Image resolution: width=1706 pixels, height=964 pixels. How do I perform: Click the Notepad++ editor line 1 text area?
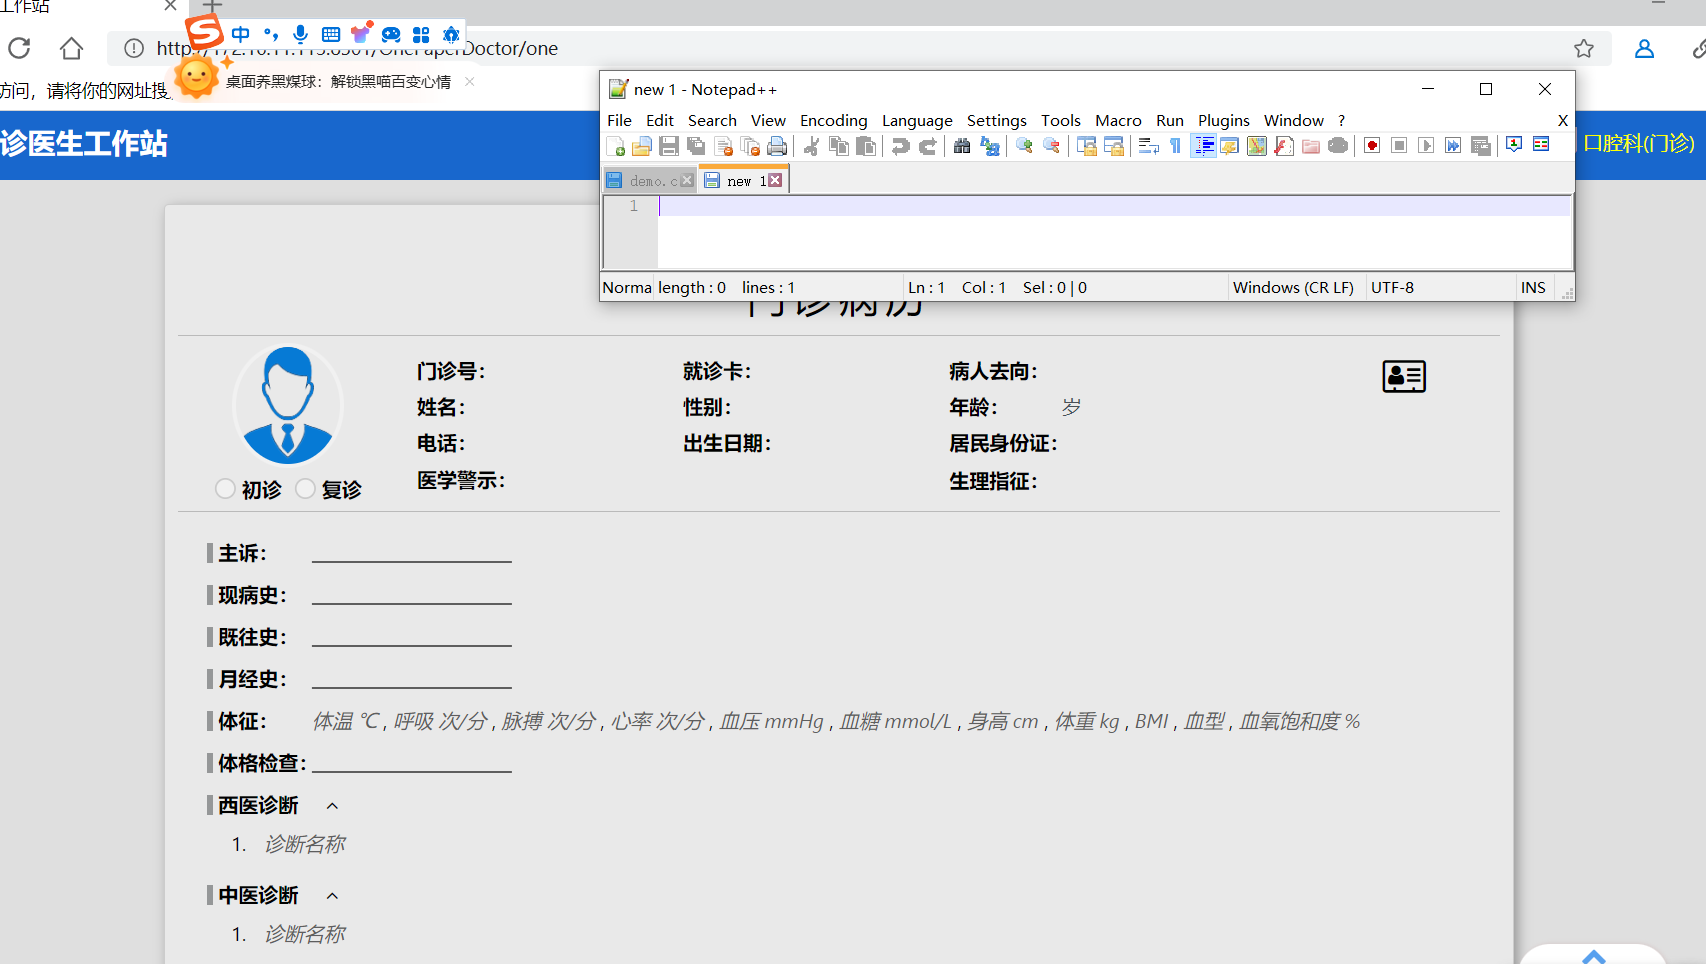pyautogui.click(x=1114, y=206)
